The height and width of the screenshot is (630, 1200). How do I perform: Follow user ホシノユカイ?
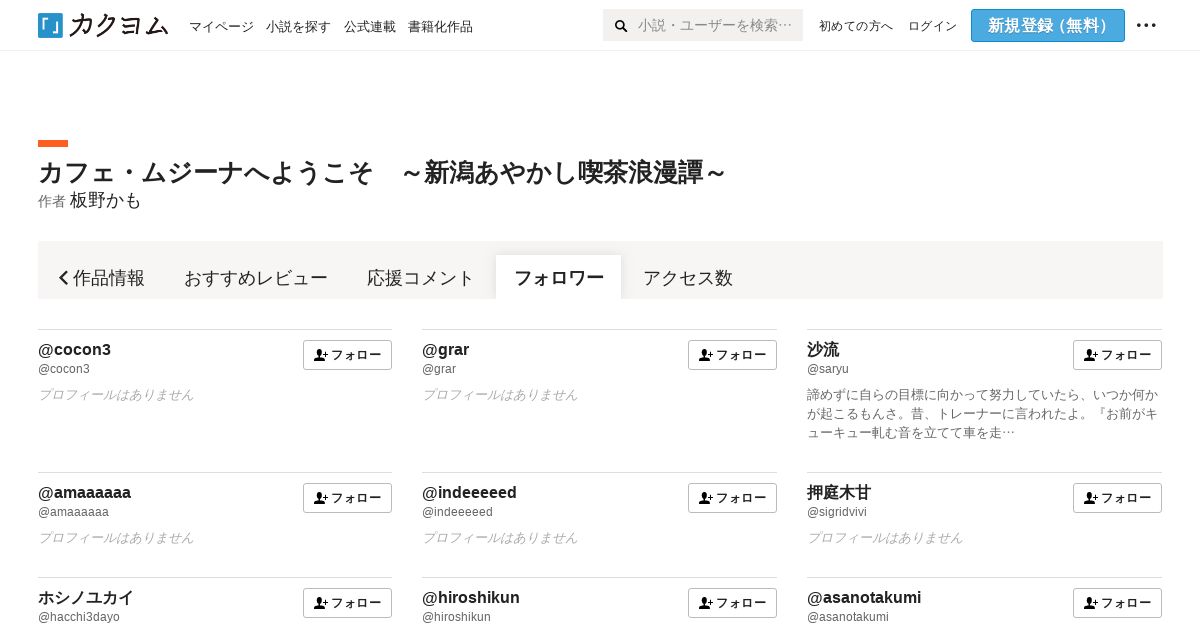pos(347,603)
